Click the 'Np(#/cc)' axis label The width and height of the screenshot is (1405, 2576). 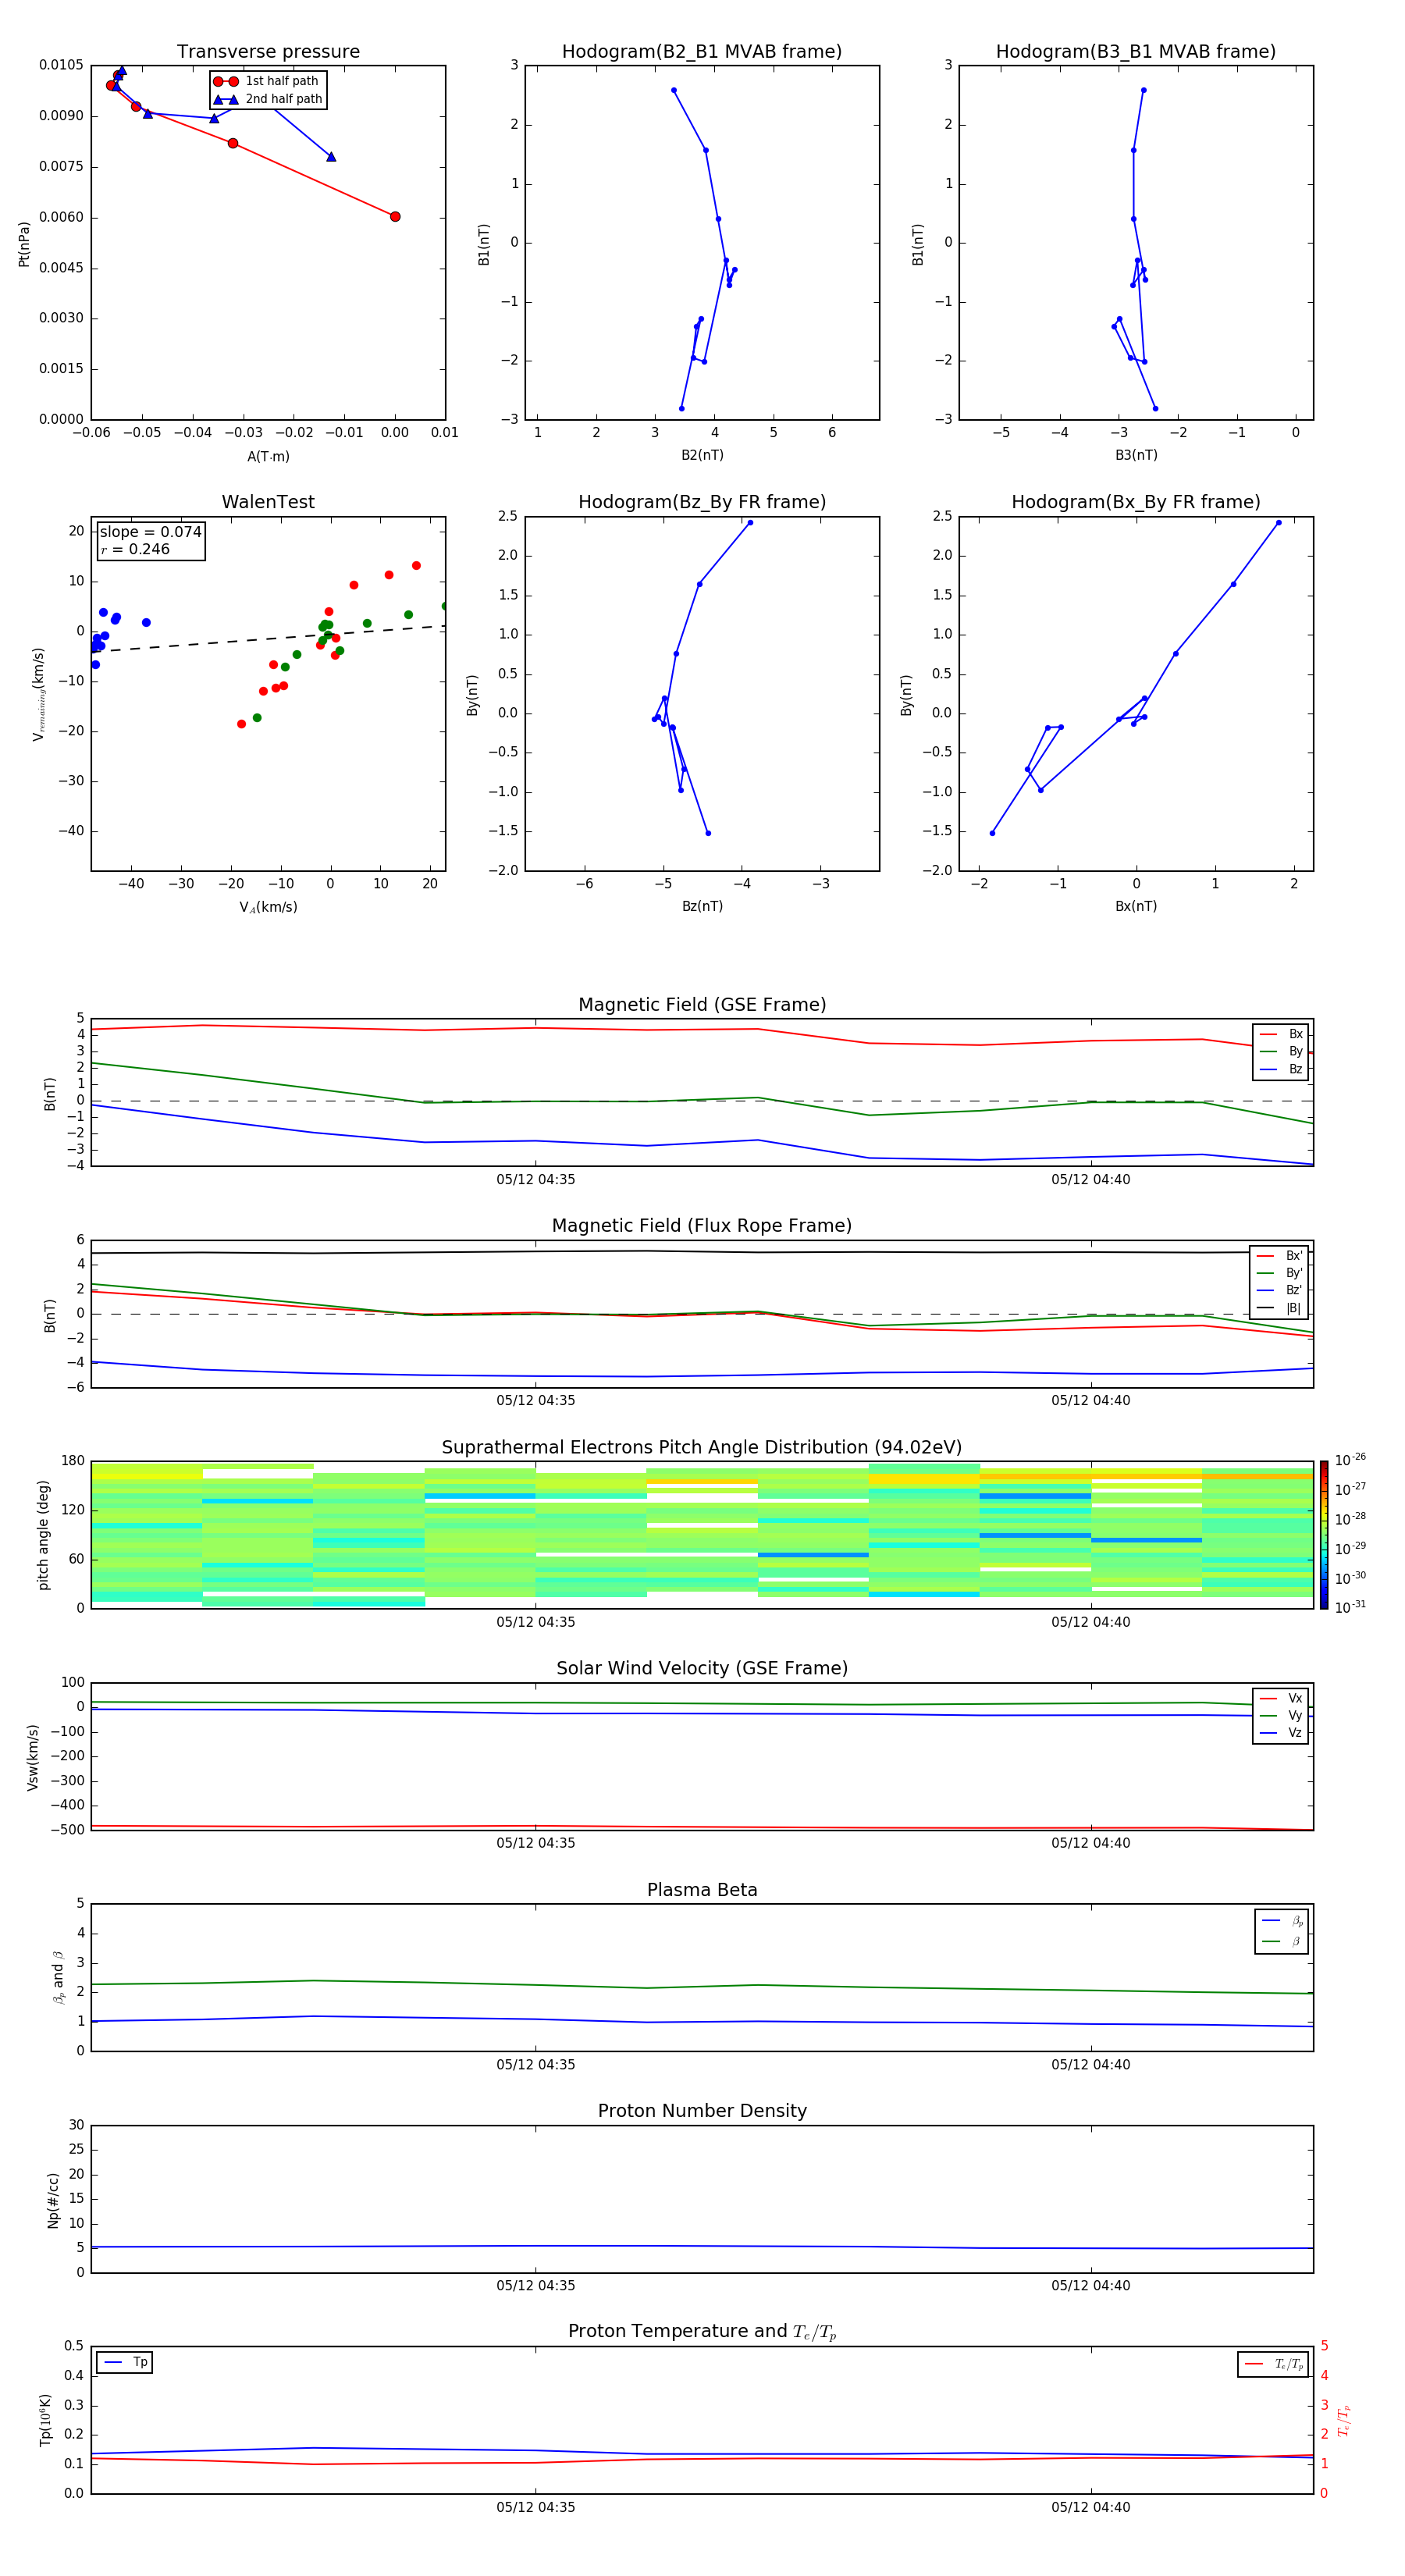pos(53,2200)
